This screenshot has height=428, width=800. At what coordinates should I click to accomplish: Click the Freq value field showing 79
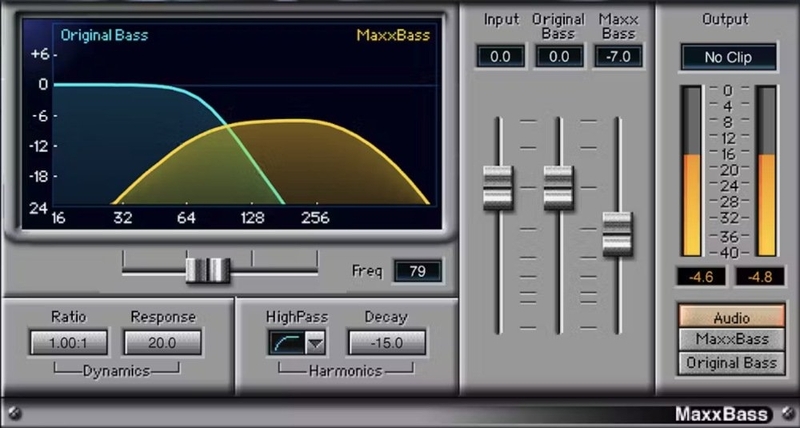tap(417, 271)
